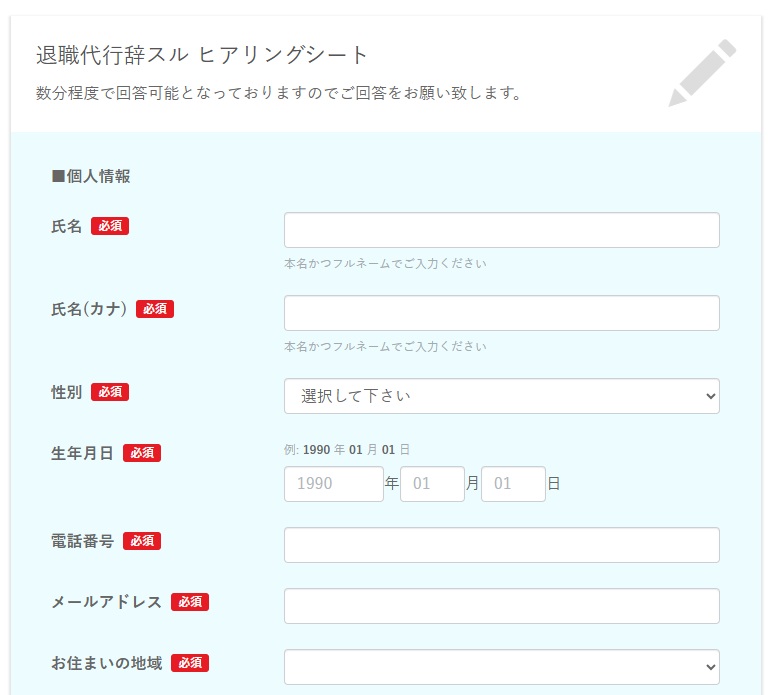The height and width of the screenshot is (695, 771).
Task: Click the 必須 badge next to メールアドレス
Action: click(190, 602)
